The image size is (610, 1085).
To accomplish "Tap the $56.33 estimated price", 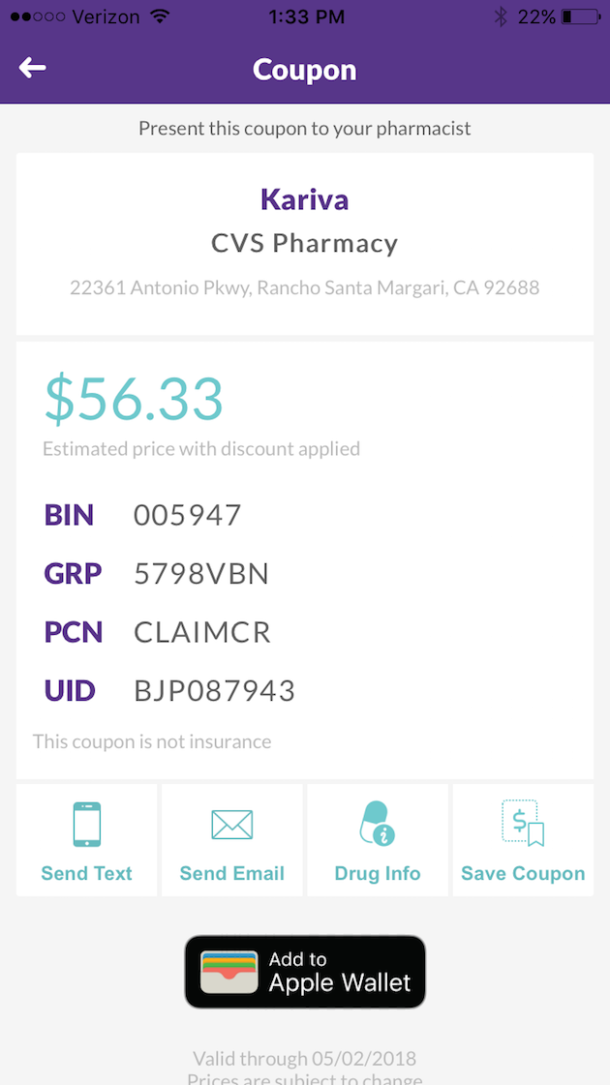I will coord(133,399).
